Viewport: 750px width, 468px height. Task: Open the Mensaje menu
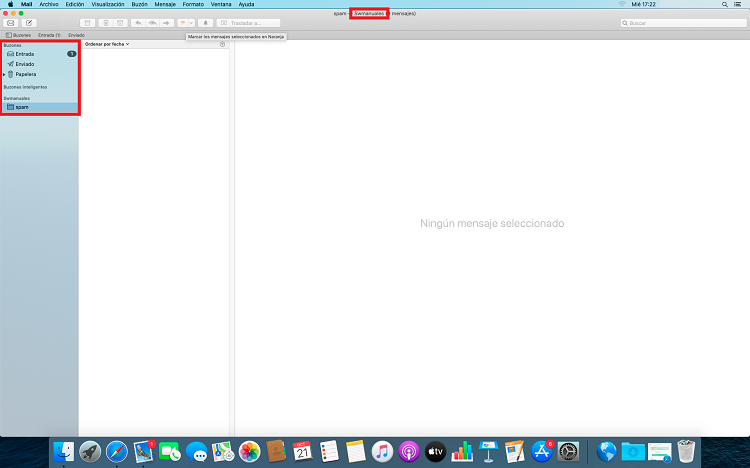tap(165, 4)
